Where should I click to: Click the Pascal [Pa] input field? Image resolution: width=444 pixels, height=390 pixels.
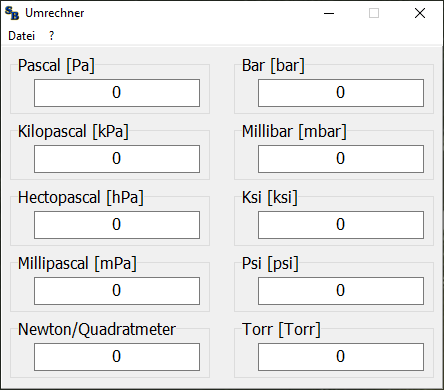(117, 93)
